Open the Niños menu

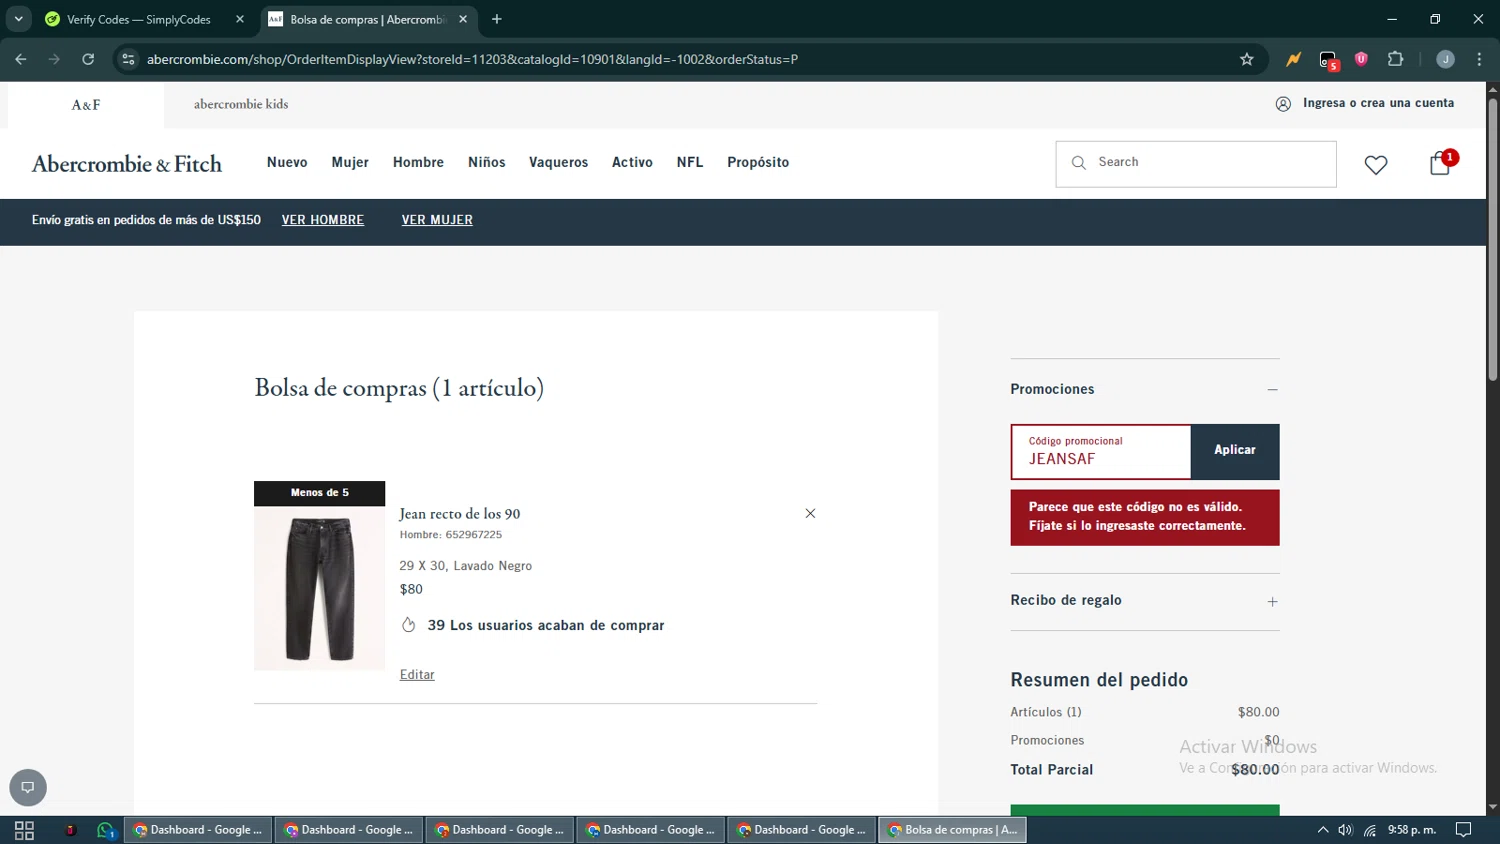[487, 162]
